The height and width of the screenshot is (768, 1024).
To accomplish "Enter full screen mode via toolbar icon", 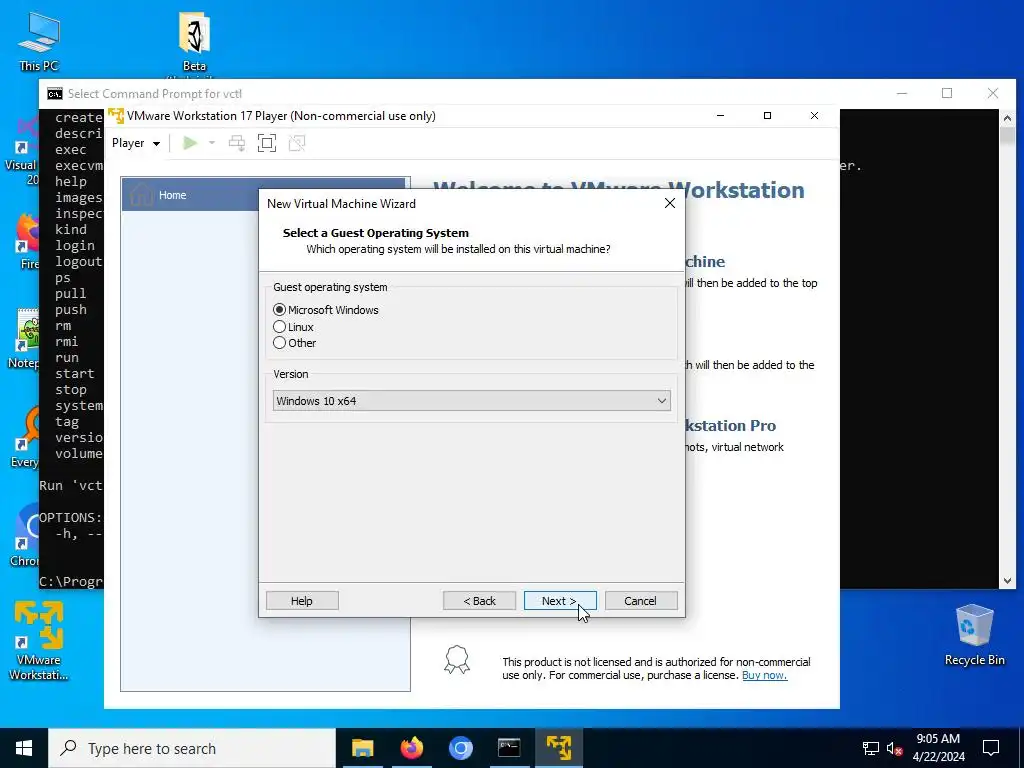I will tap(267, 143).
